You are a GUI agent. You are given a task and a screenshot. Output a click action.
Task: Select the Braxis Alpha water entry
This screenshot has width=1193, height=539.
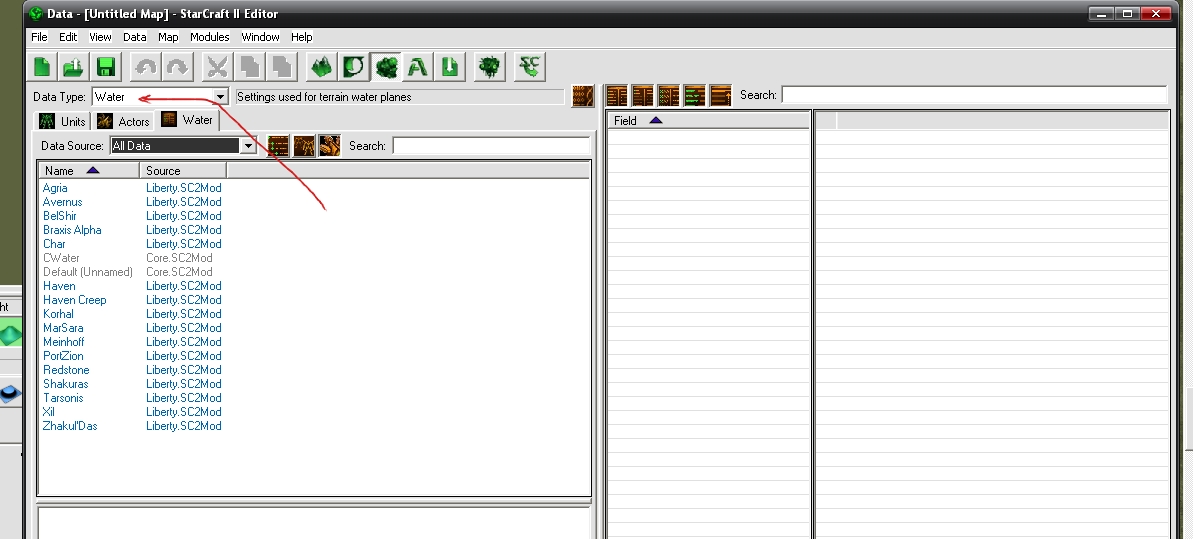point(72,230)
